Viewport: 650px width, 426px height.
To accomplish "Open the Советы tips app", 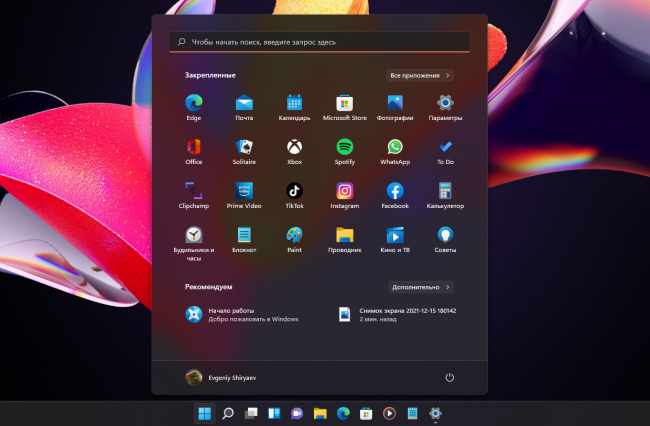I will [x=445, y=240].
